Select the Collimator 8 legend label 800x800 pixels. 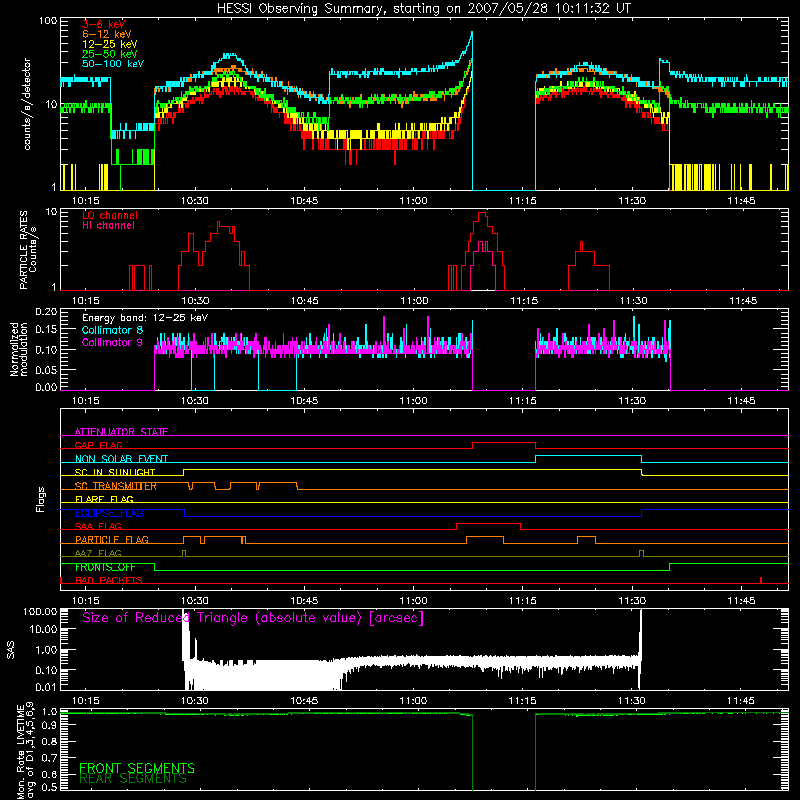click(112, 330)
